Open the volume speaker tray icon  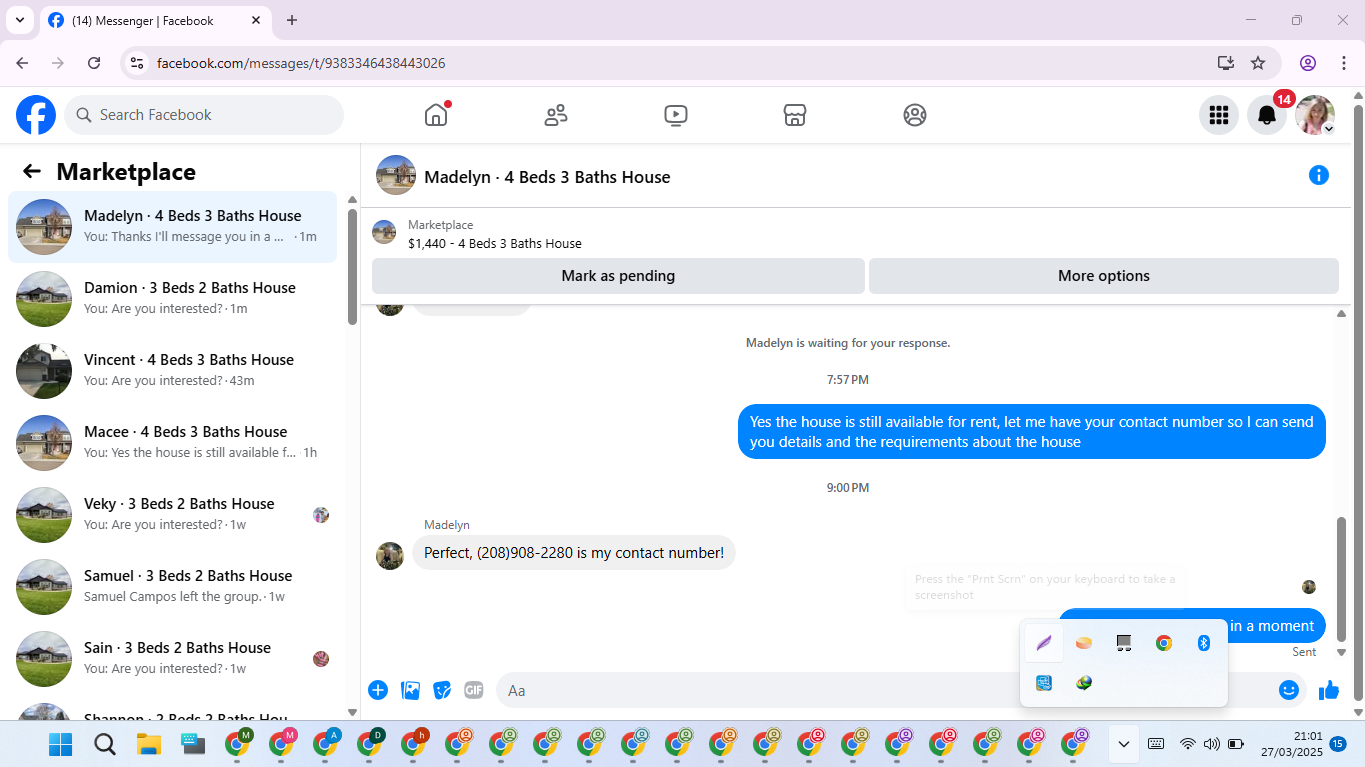click(1211, 744)
